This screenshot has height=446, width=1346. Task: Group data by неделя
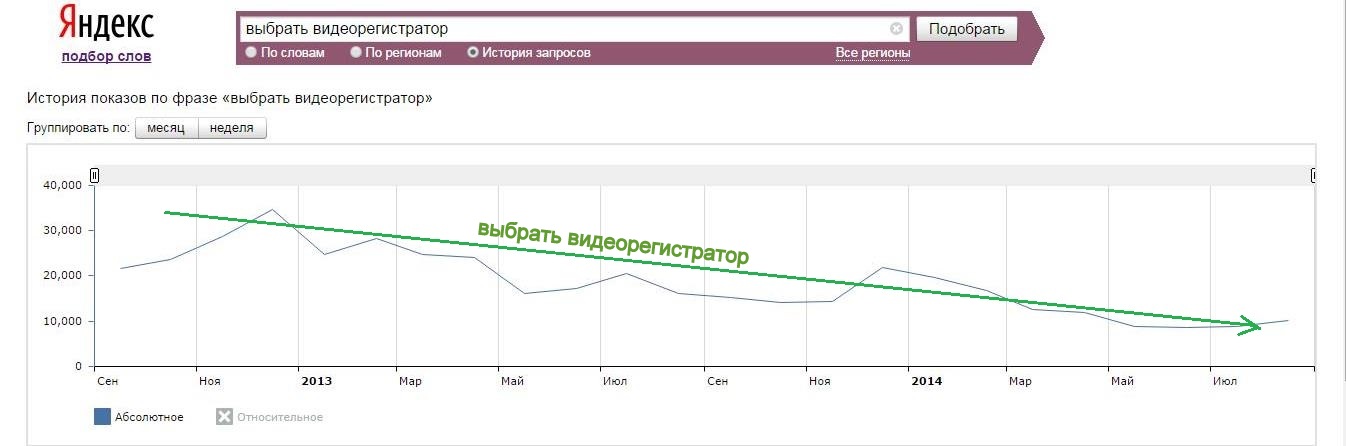point(232,128)
